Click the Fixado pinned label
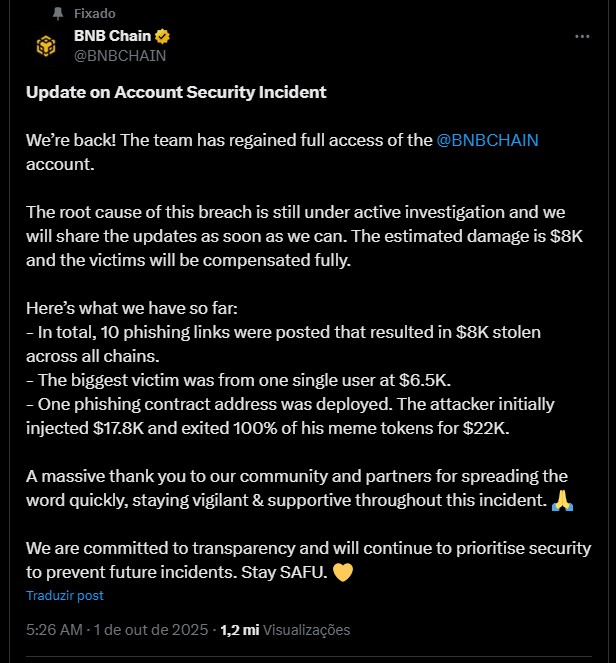616x663 pixels. point(95,14)
